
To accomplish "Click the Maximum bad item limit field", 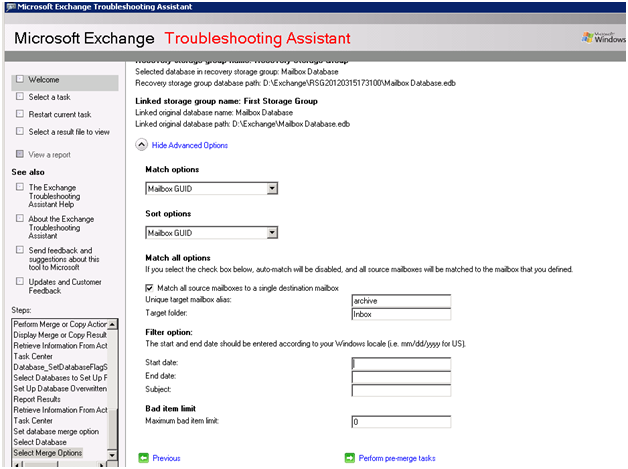I will pyautogui.click(x=401, y=422).
